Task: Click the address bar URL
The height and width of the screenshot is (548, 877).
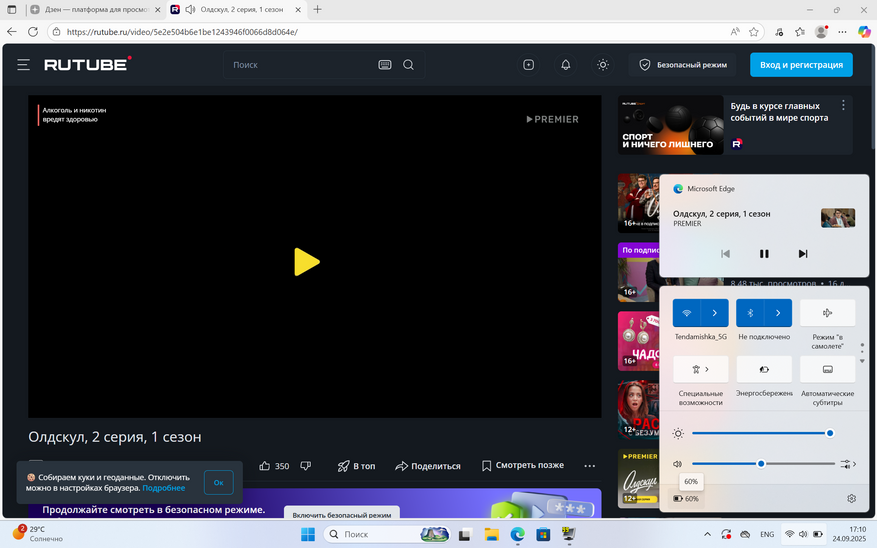Action: (x=182, y=32)
